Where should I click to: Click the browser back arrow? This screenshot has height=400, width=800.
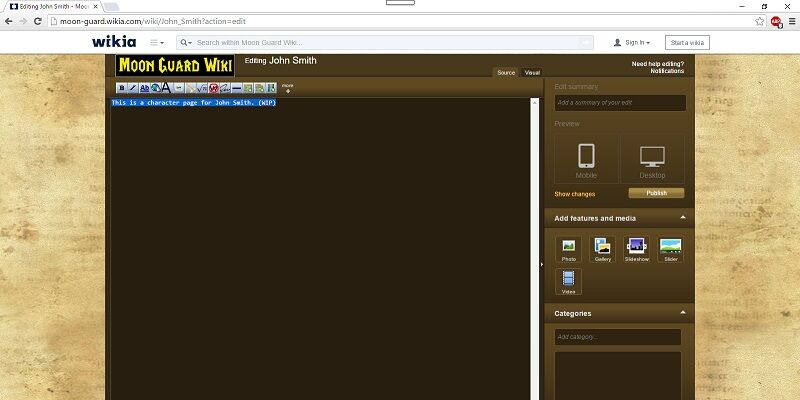(x=9, y=21)
